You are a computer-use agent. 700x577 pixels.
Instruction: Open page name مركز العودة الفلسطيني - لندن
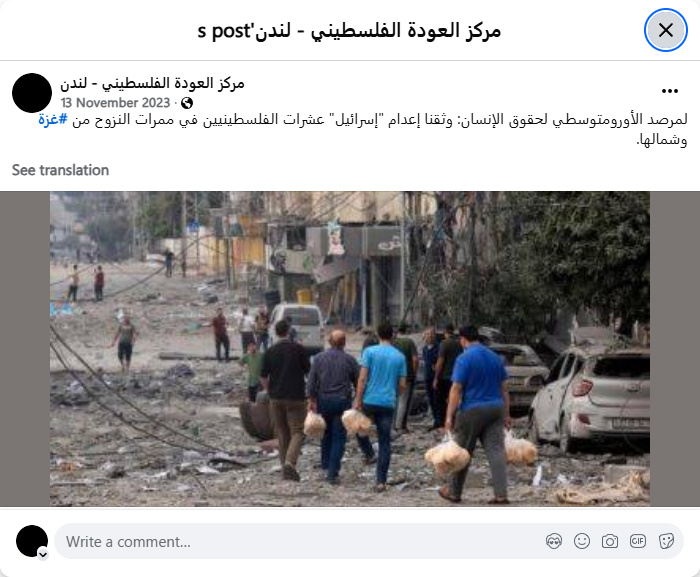[x=152, y=84]
